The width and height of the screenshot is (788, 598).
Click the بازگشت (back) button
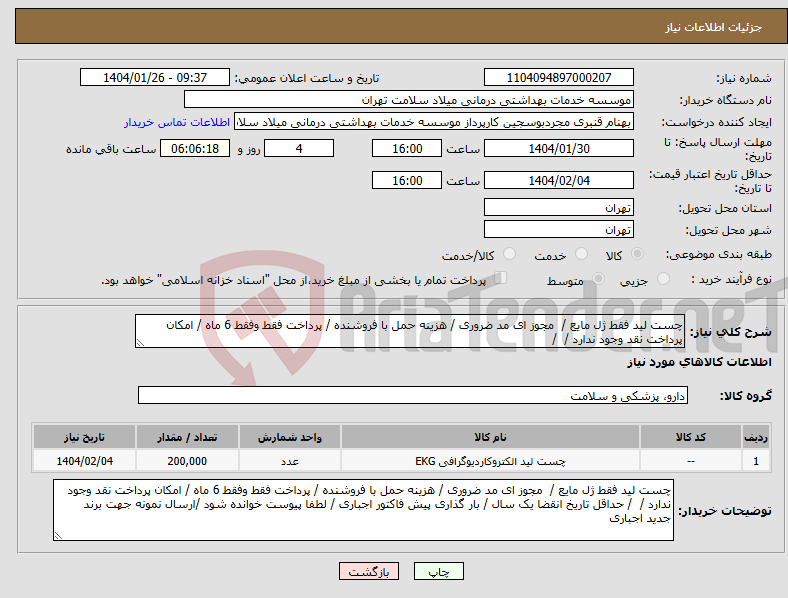coord(369,572)
